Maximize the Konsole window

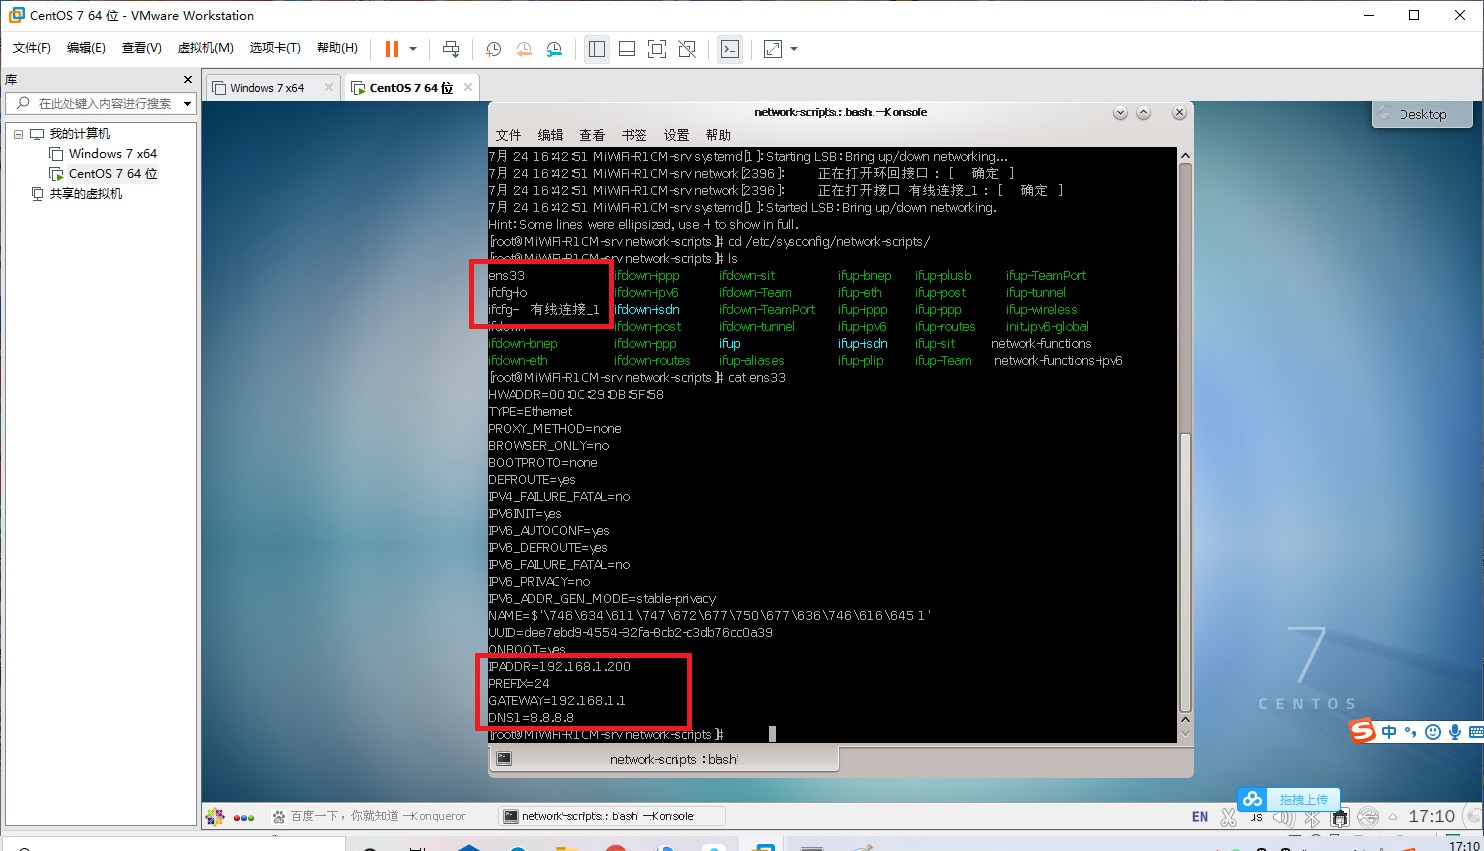coord(1144,113)
